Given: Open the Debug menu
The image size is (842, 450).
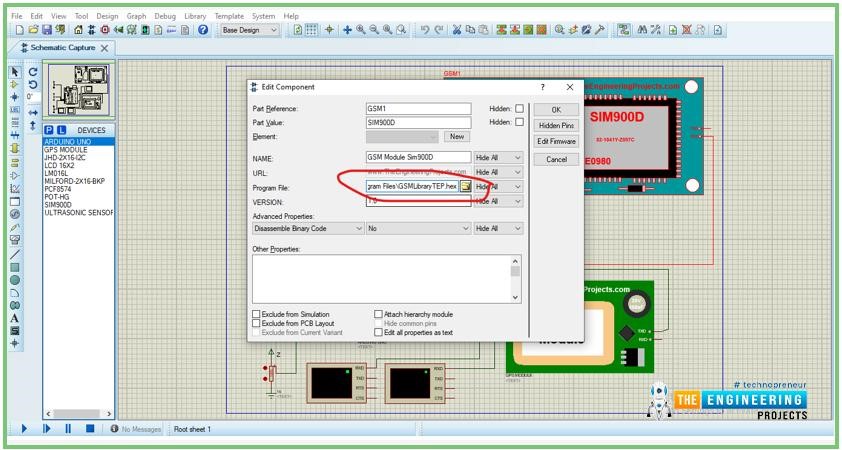Looking at the screenshot, I should click(x=165, y=16).
